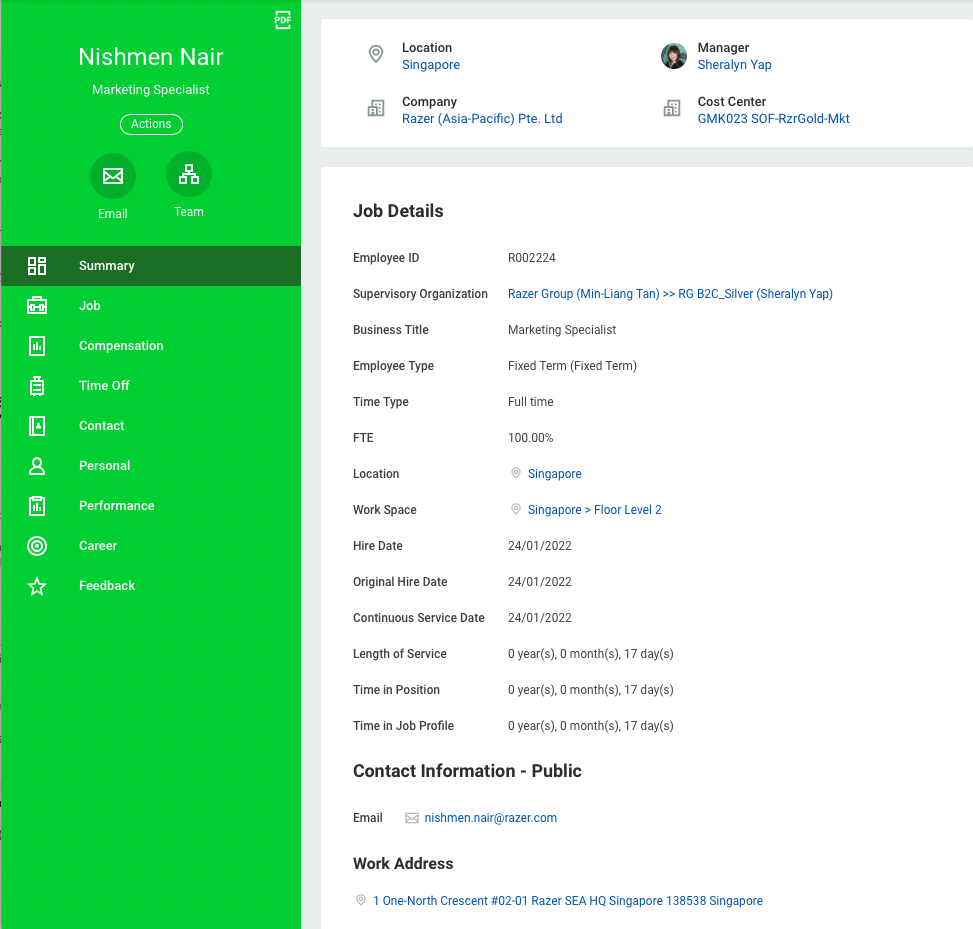Click the Original Hire Date value

(x=540, y=581)
